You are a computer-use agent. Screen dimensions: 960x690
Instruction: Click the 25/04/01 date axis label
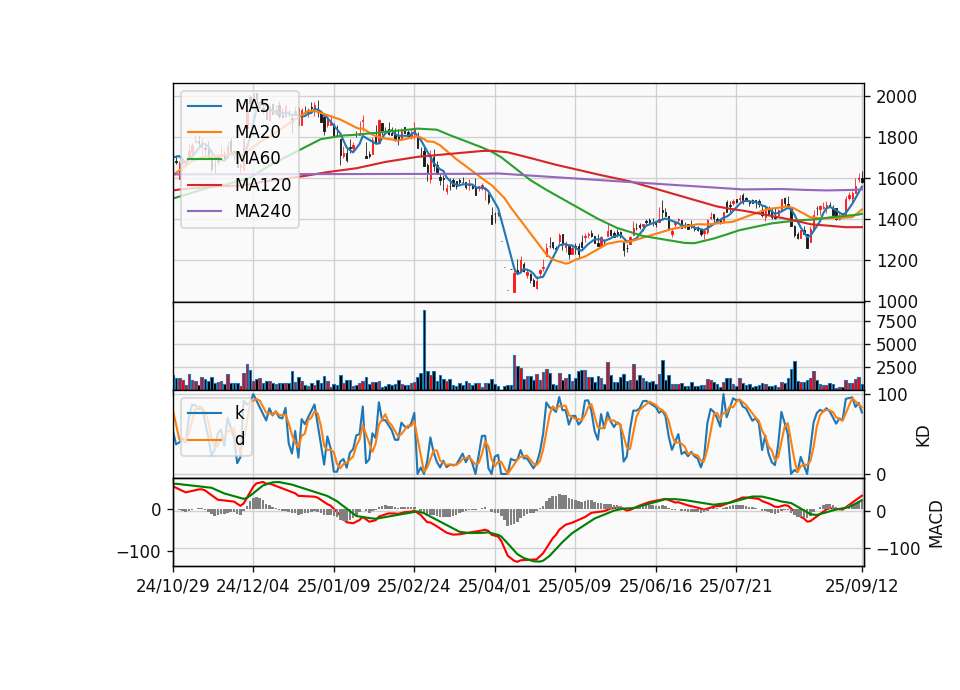(x=495, y=586)
